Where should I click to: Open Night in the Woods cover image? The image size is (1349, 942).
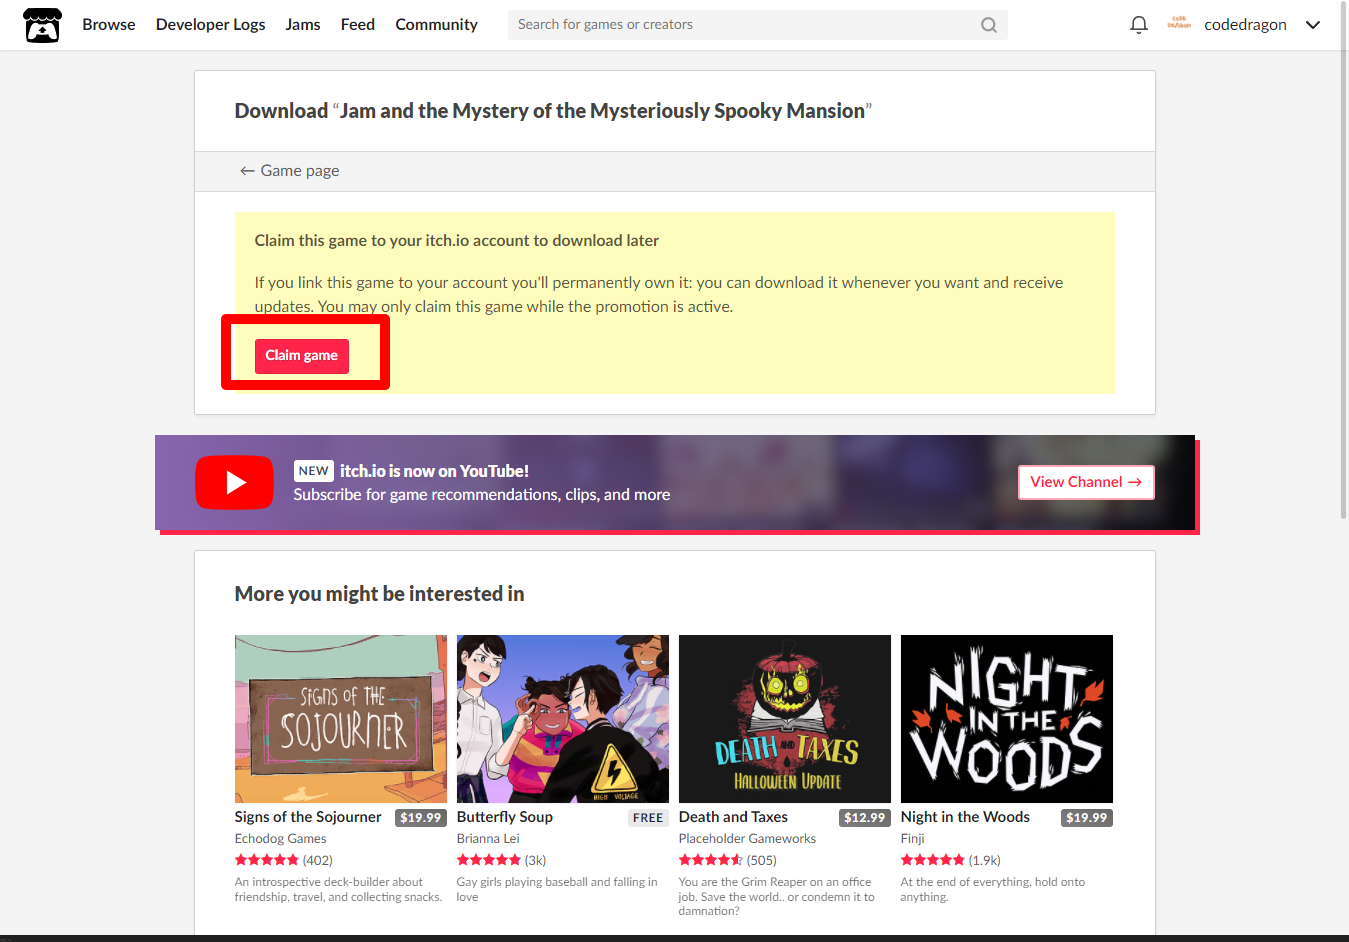tap(1007, 719)
